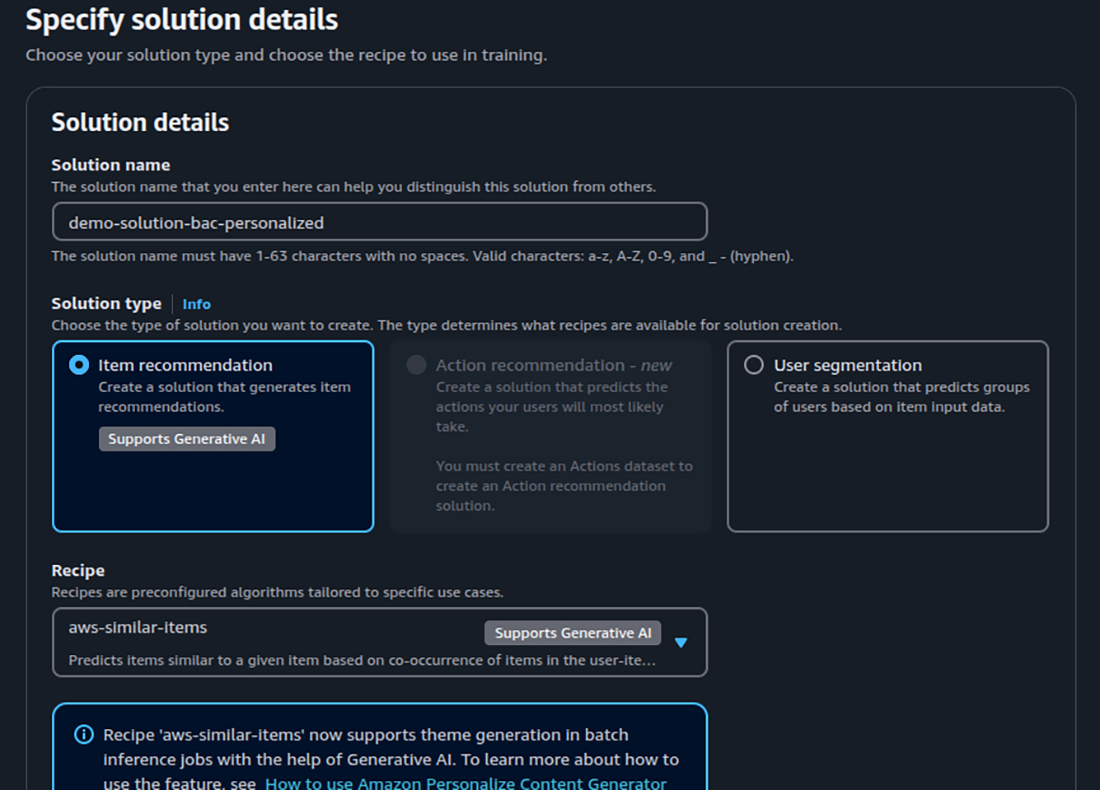This screenshot has height=790, width=1100.
Task: Click the Solution name label
Action: [x=111, y=165]
